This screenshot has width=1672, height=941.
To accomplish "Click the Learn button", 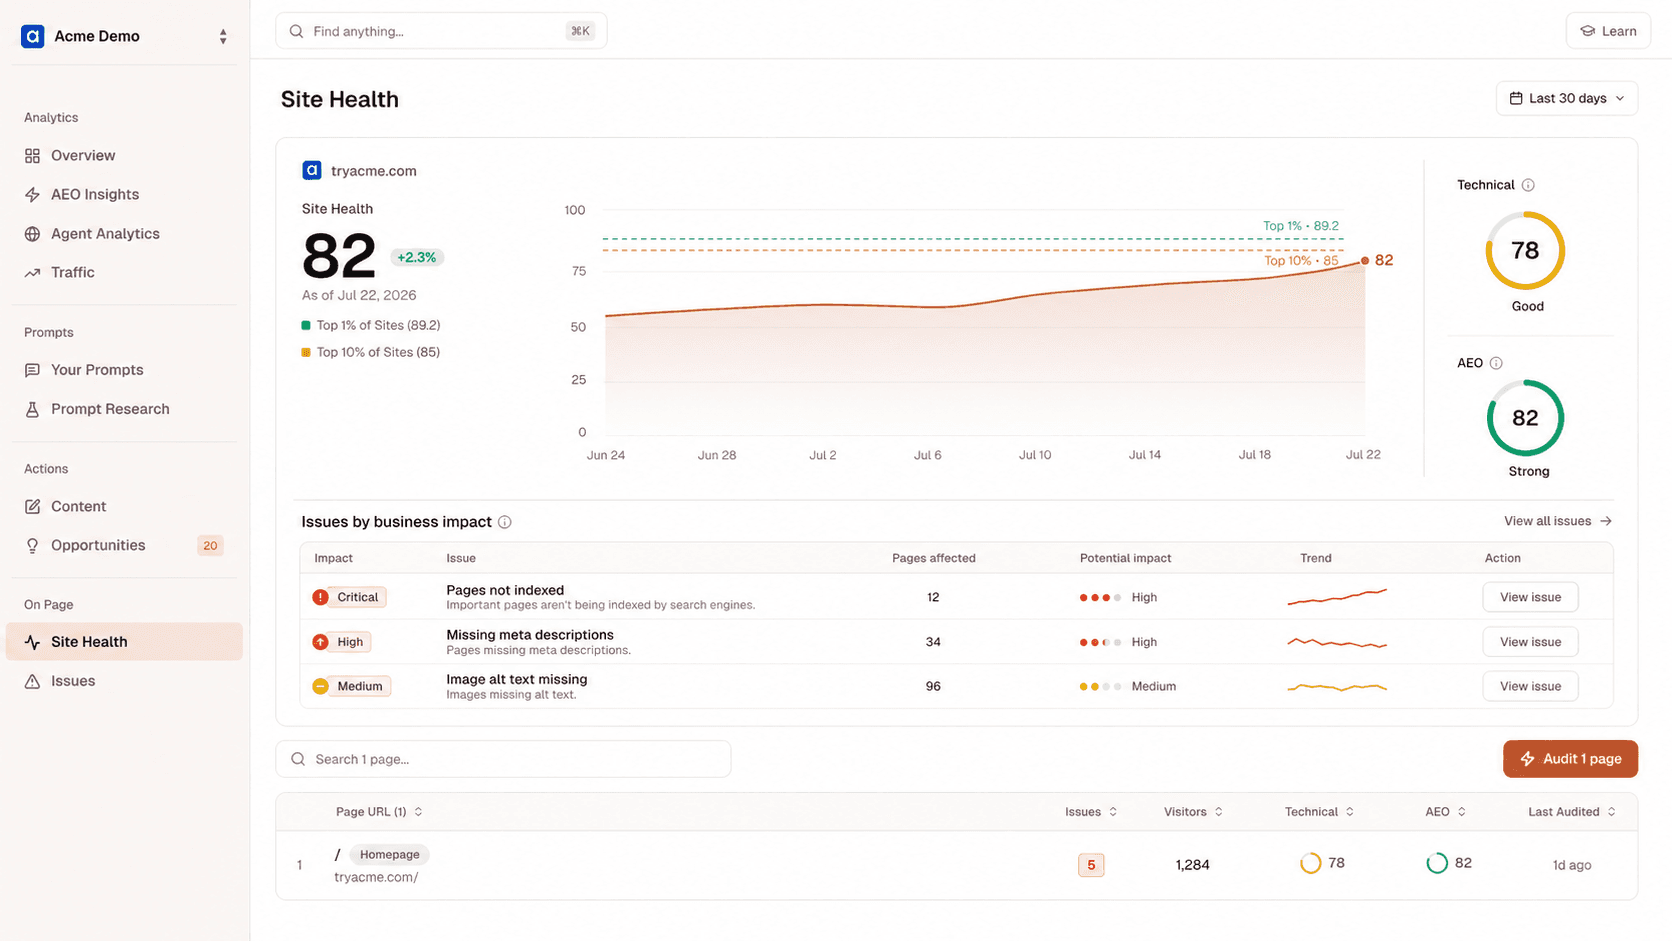I will tap(1608, 31).
